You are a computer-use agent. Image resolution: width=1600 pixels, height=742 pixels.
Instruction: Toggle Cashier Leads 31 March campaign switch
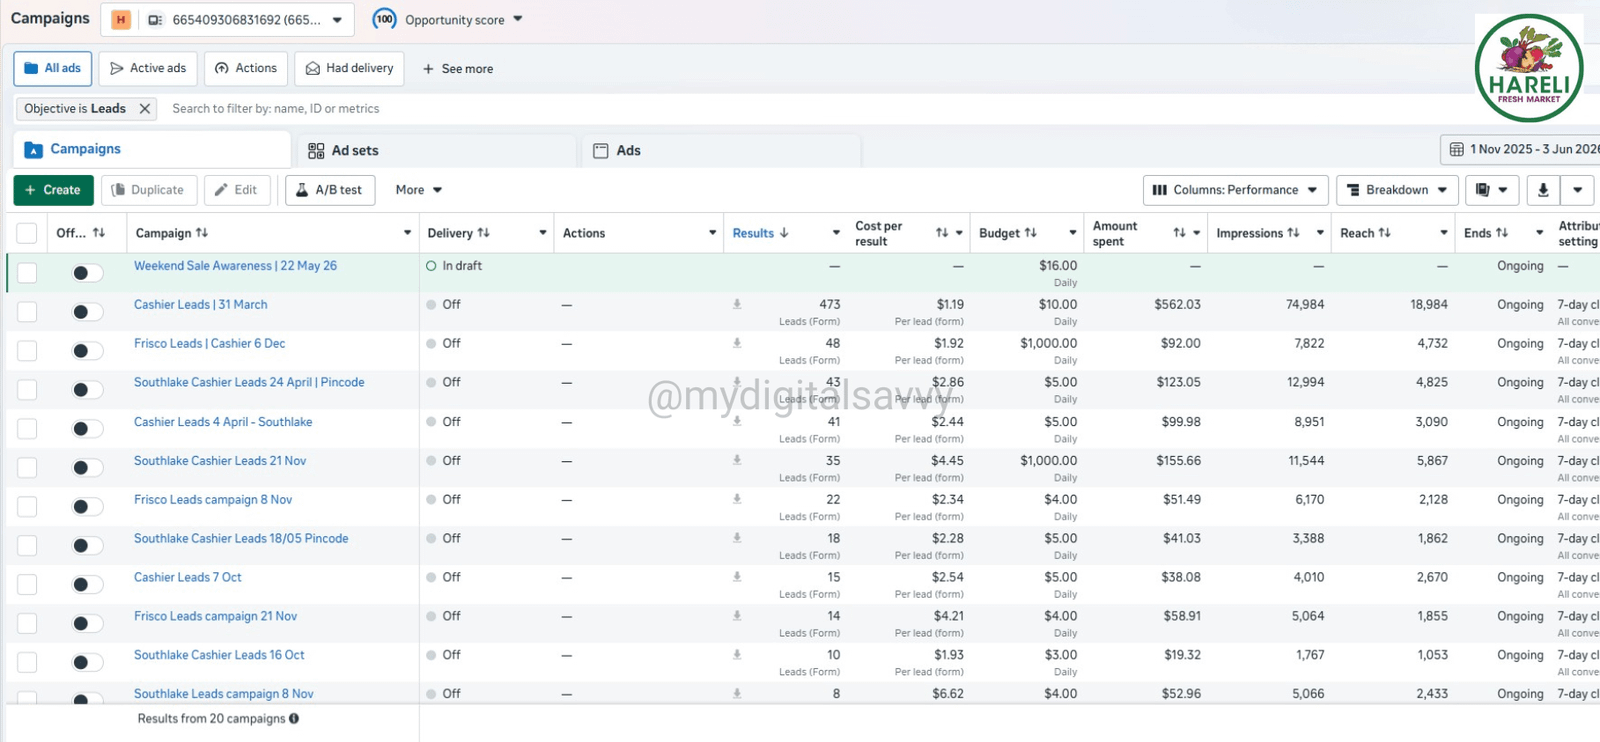coord(87,311)
